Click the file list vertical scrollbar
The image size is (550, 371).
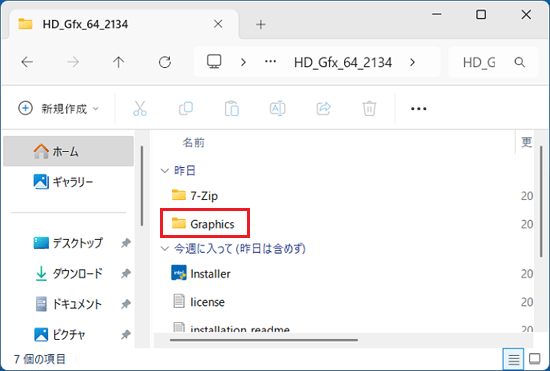pyautogui.click(x=541, y=202)
